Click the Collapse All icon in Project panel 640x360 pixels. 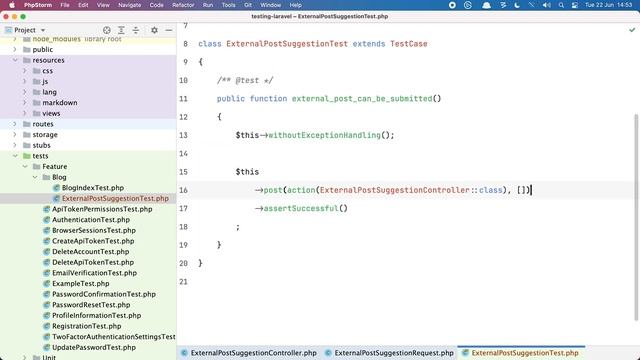tap(136, 30)
